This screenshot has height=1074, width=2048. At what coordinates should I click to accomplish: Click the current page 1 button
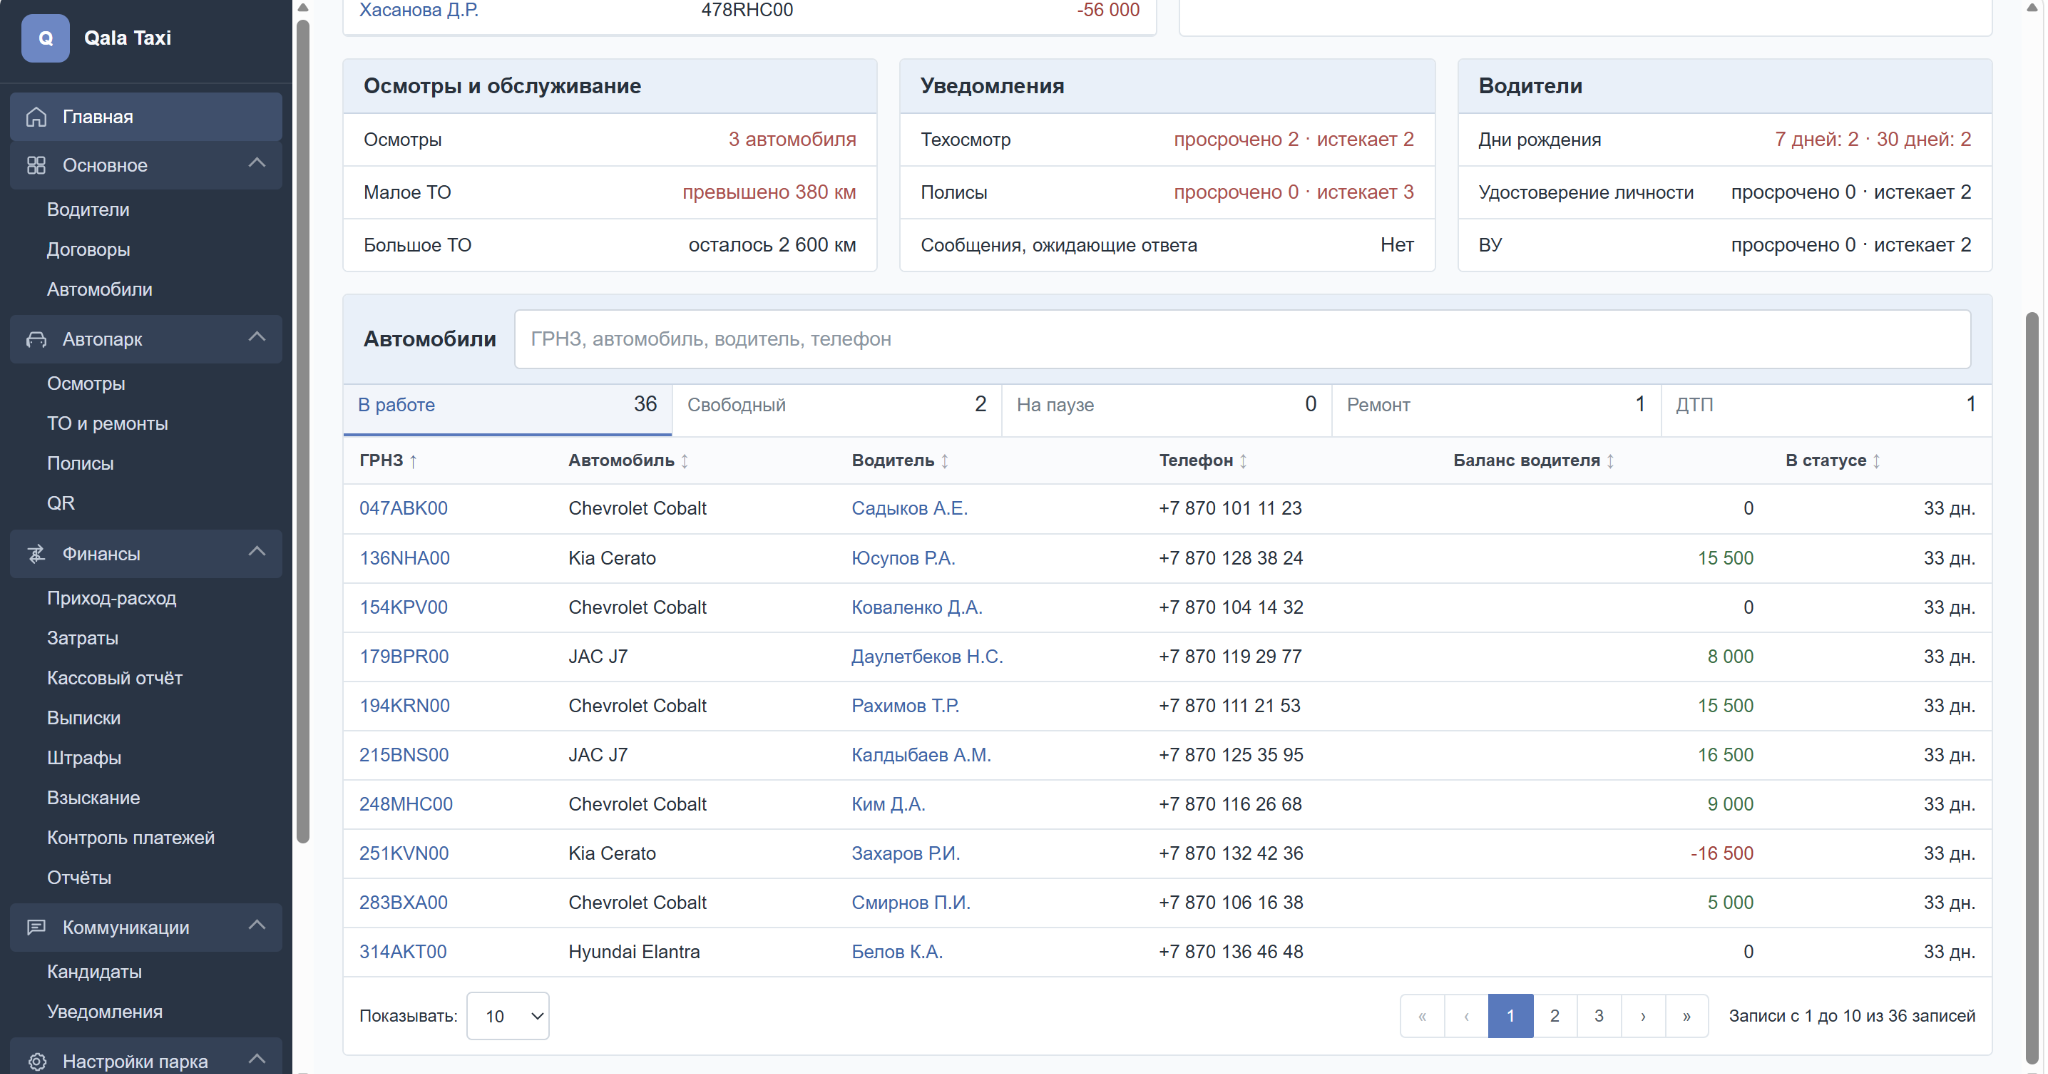click(x=1511, y=1016)
